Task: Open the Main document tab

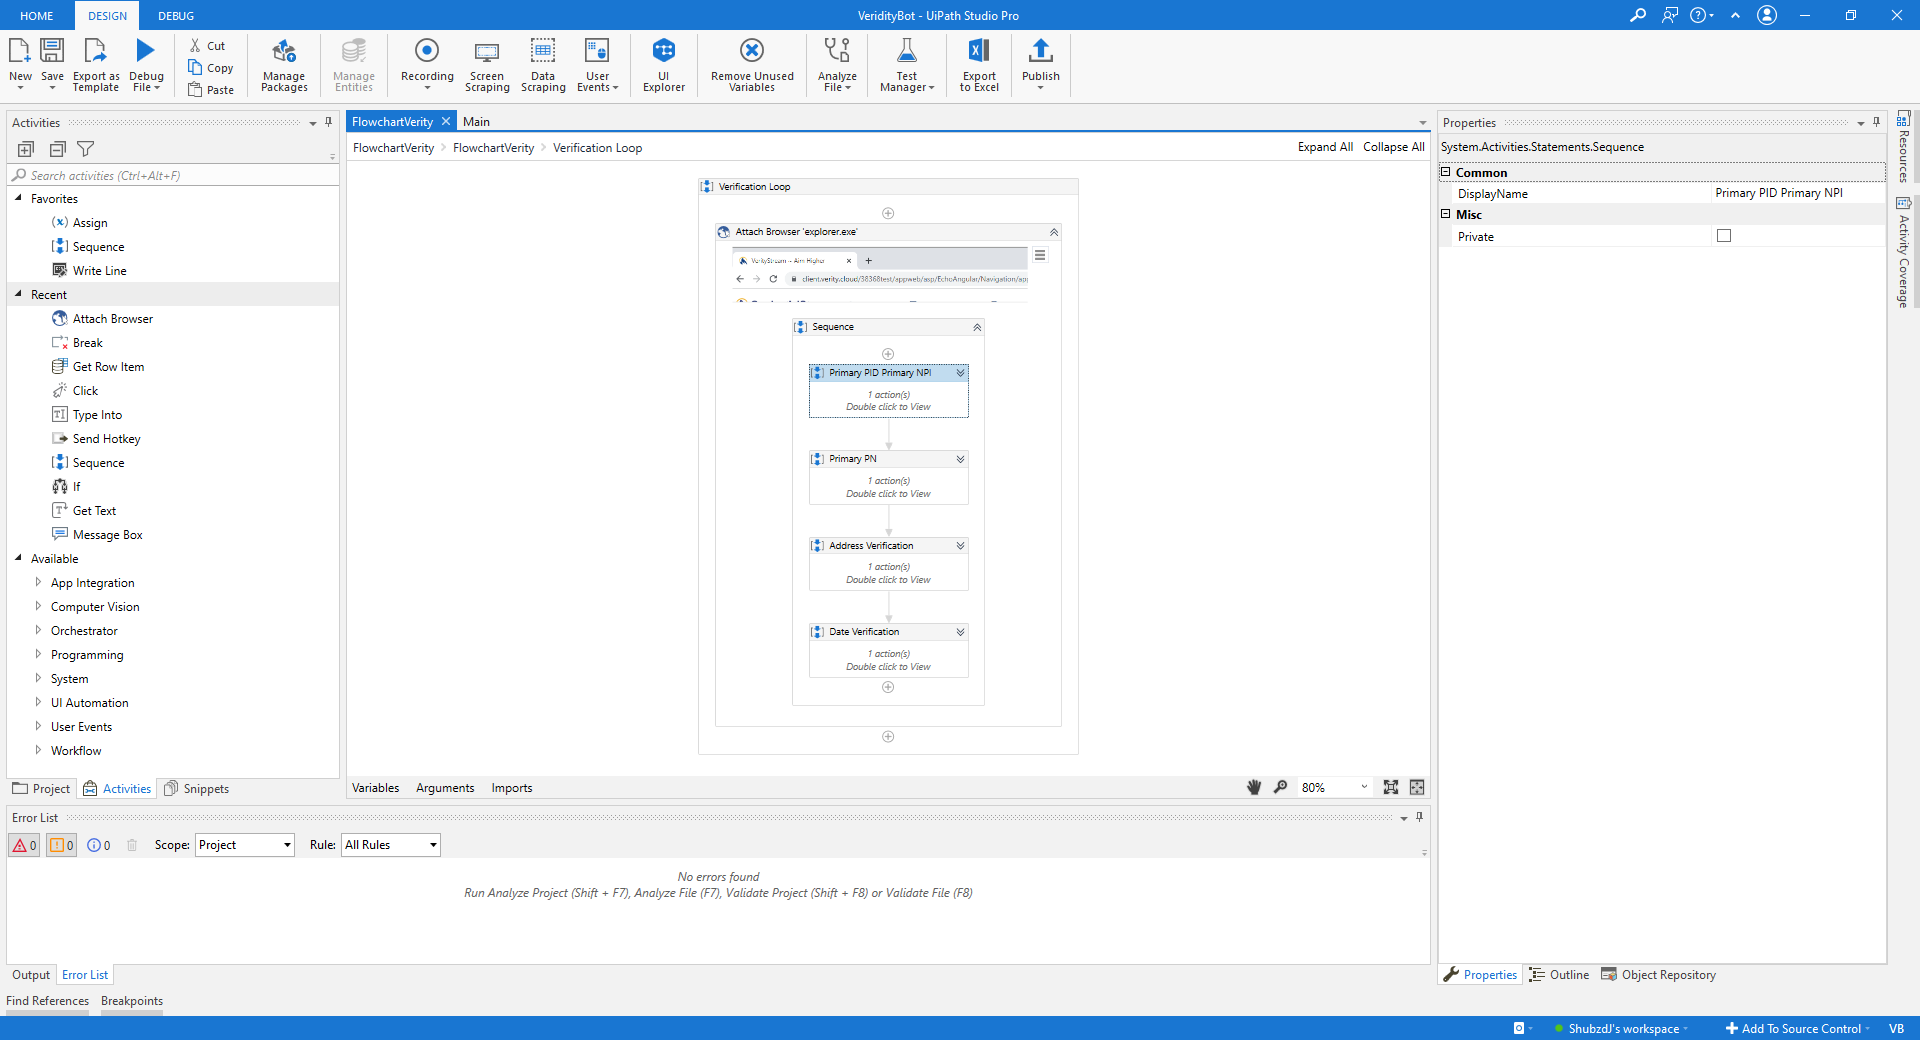Action: point(477,122)
